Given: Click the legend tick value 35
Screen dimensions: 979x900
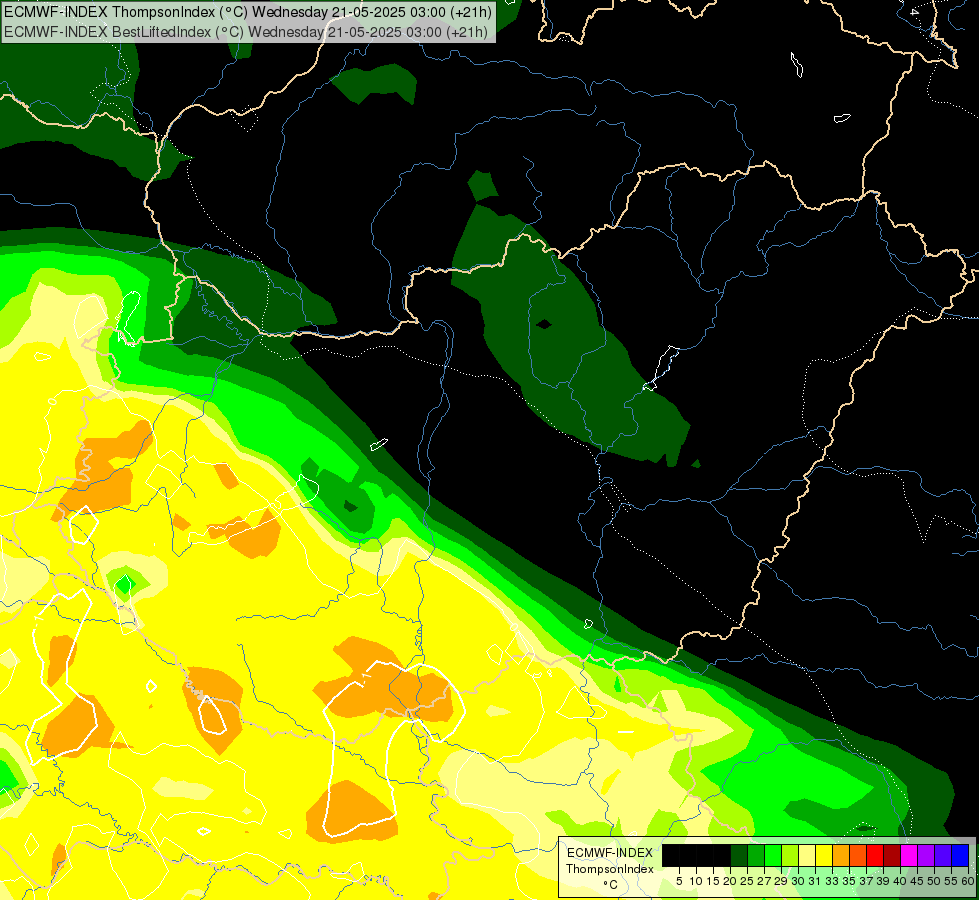Looking at the screenshot, I should pos(849,881).
